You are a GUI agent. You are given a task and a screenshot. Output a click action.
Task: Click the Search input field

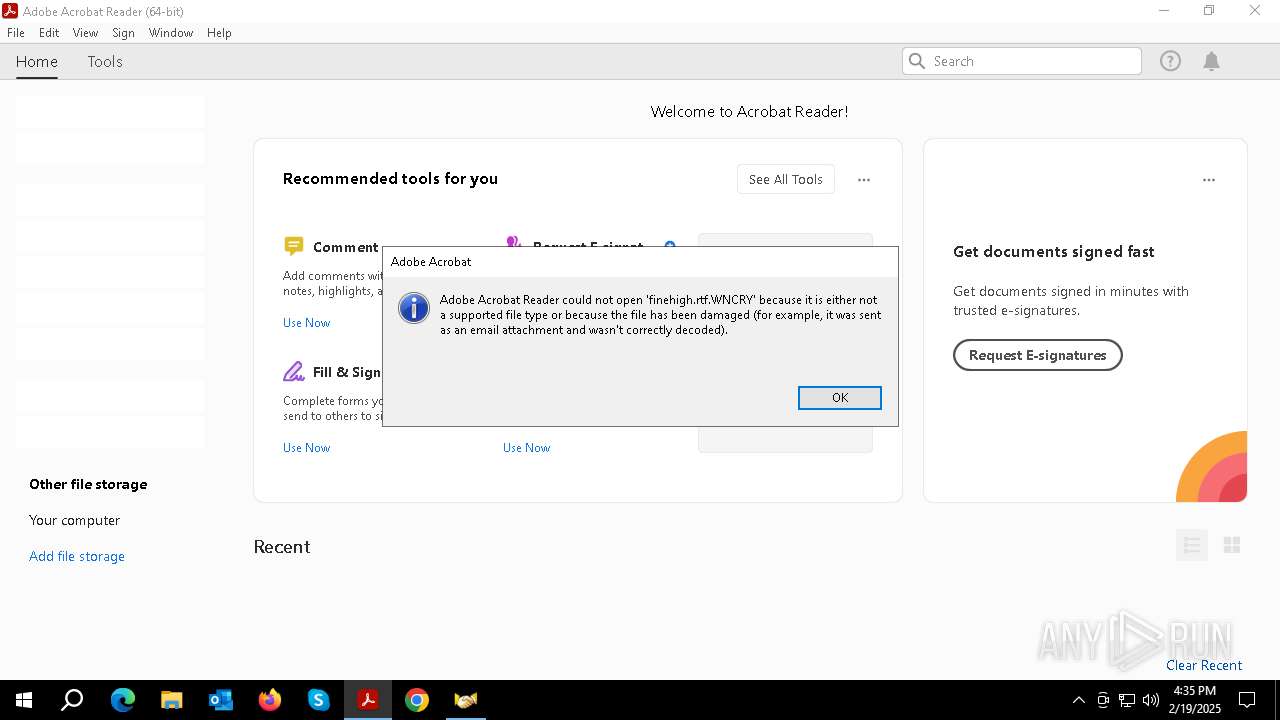click(x=1022, y=61)
